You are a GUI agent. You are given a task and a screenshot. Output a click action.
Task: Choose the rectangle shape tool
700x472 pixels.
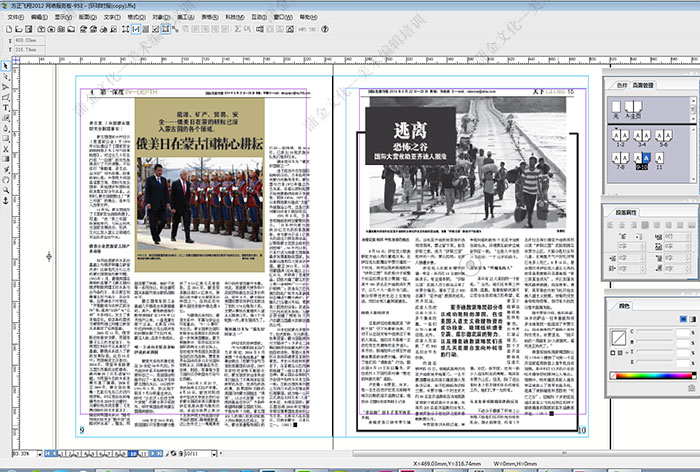coord(6,138)
